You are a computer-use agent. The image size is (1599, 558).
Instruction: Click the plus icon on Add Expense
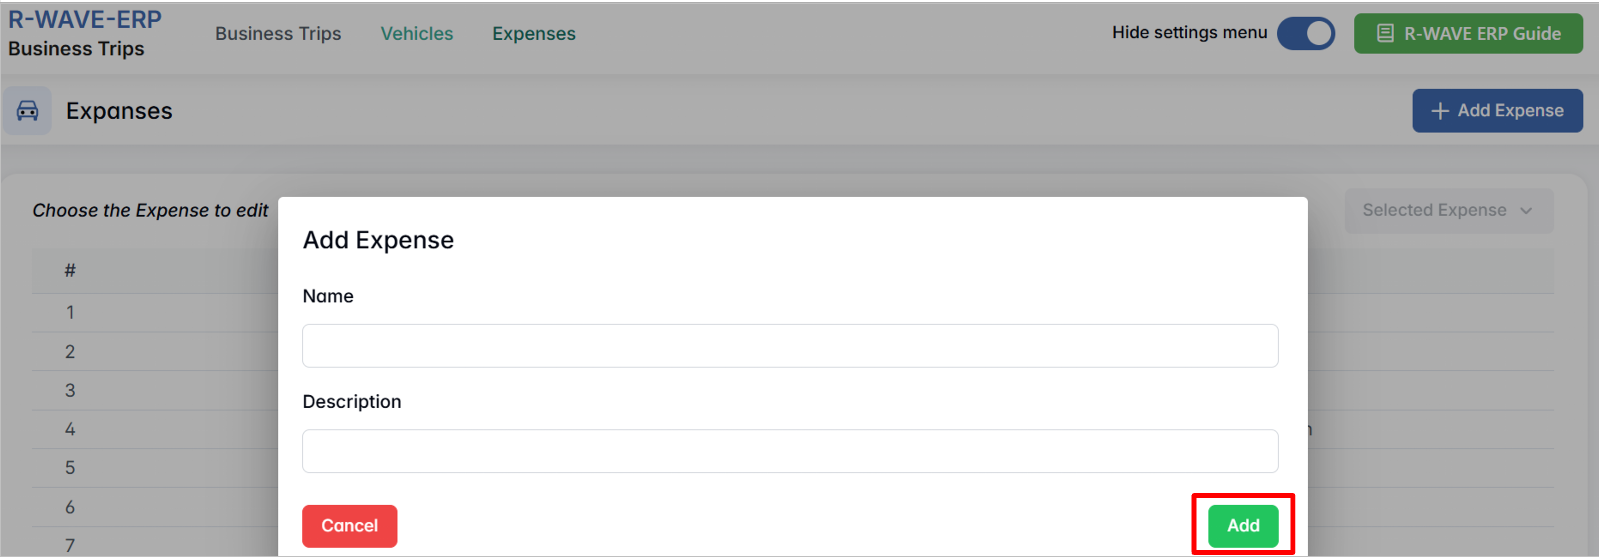point(1440,111)
